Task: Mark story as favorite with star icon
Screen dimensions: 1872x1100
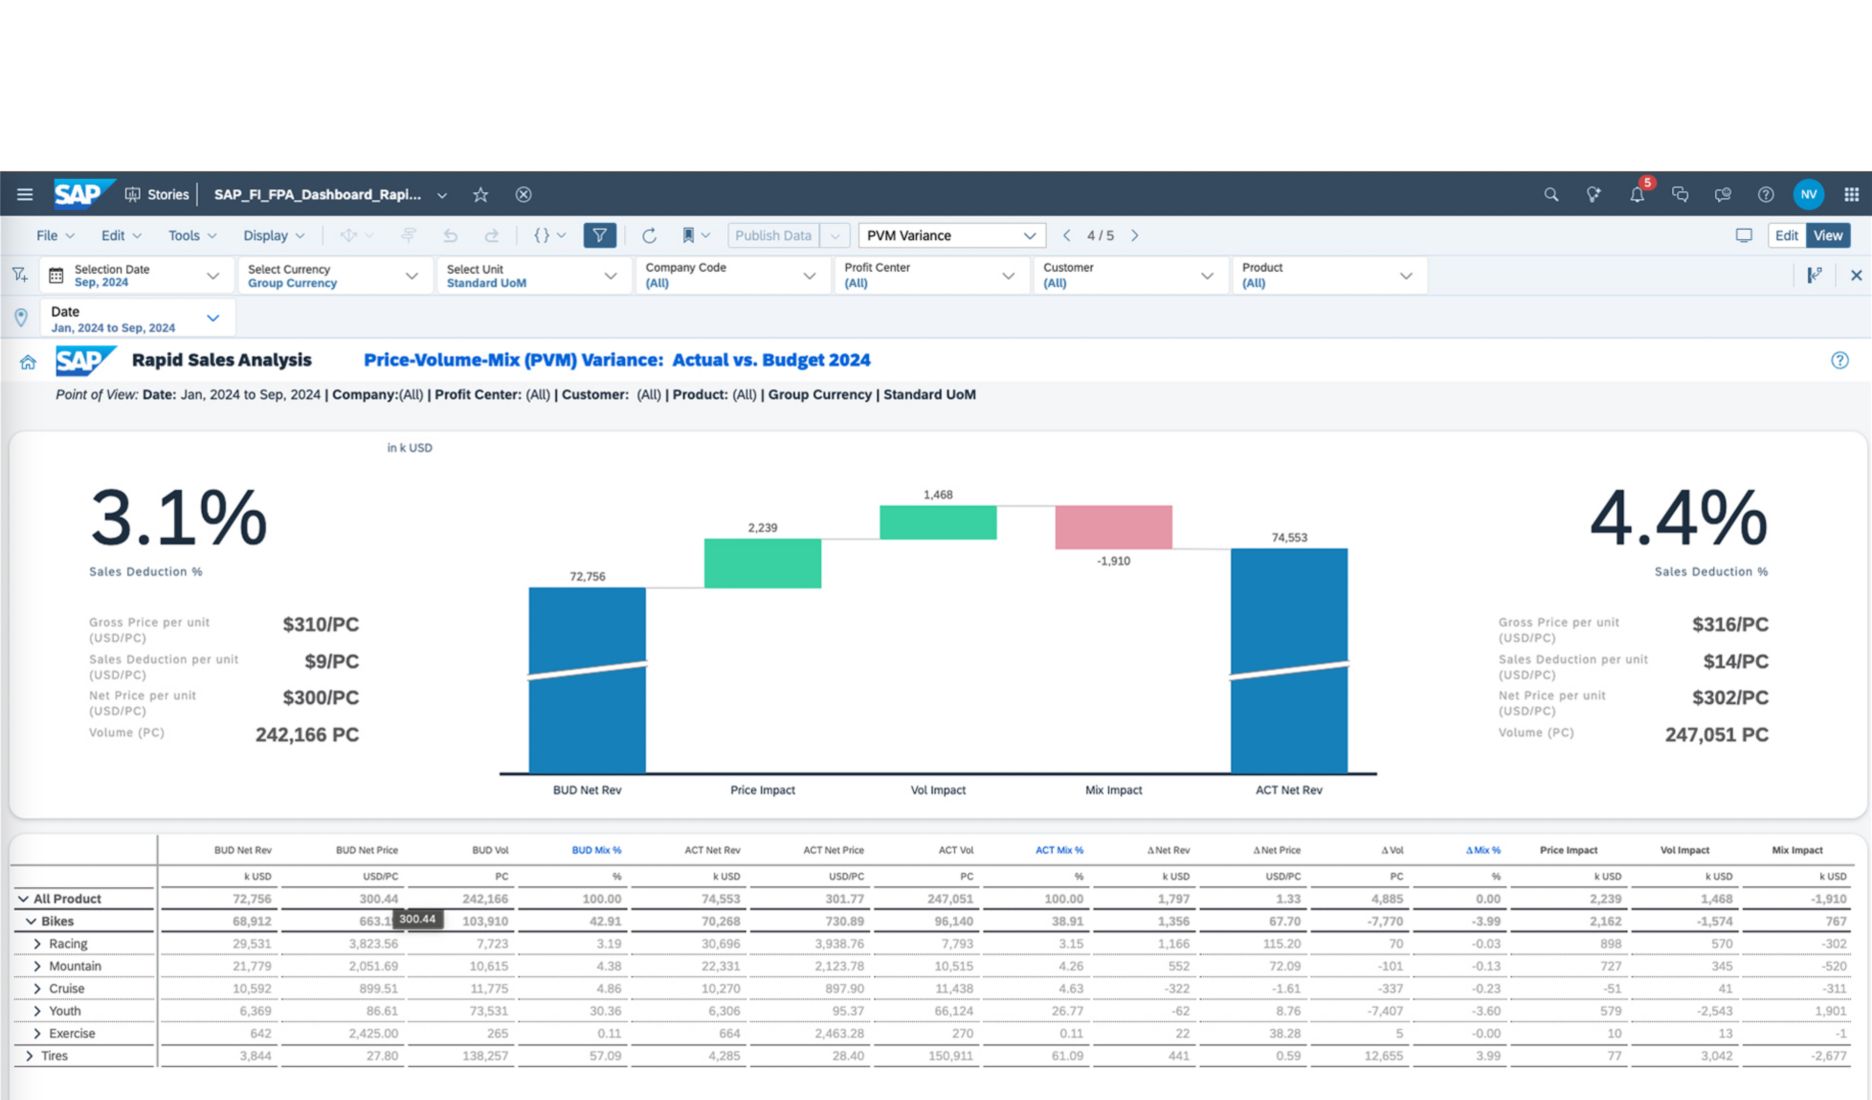Action: 480,194
